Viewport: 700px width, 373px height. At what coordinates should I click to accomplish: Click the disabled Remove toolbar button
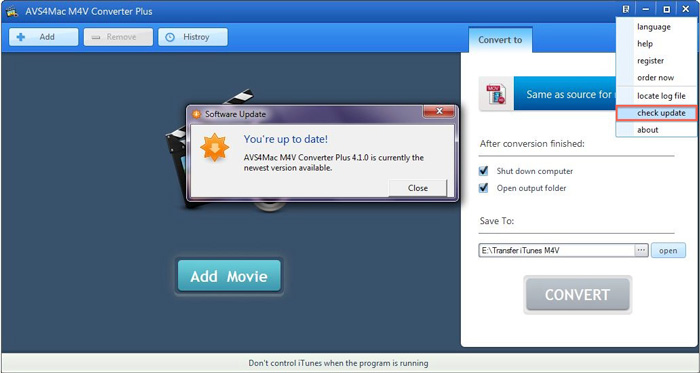tap(118, 37)
